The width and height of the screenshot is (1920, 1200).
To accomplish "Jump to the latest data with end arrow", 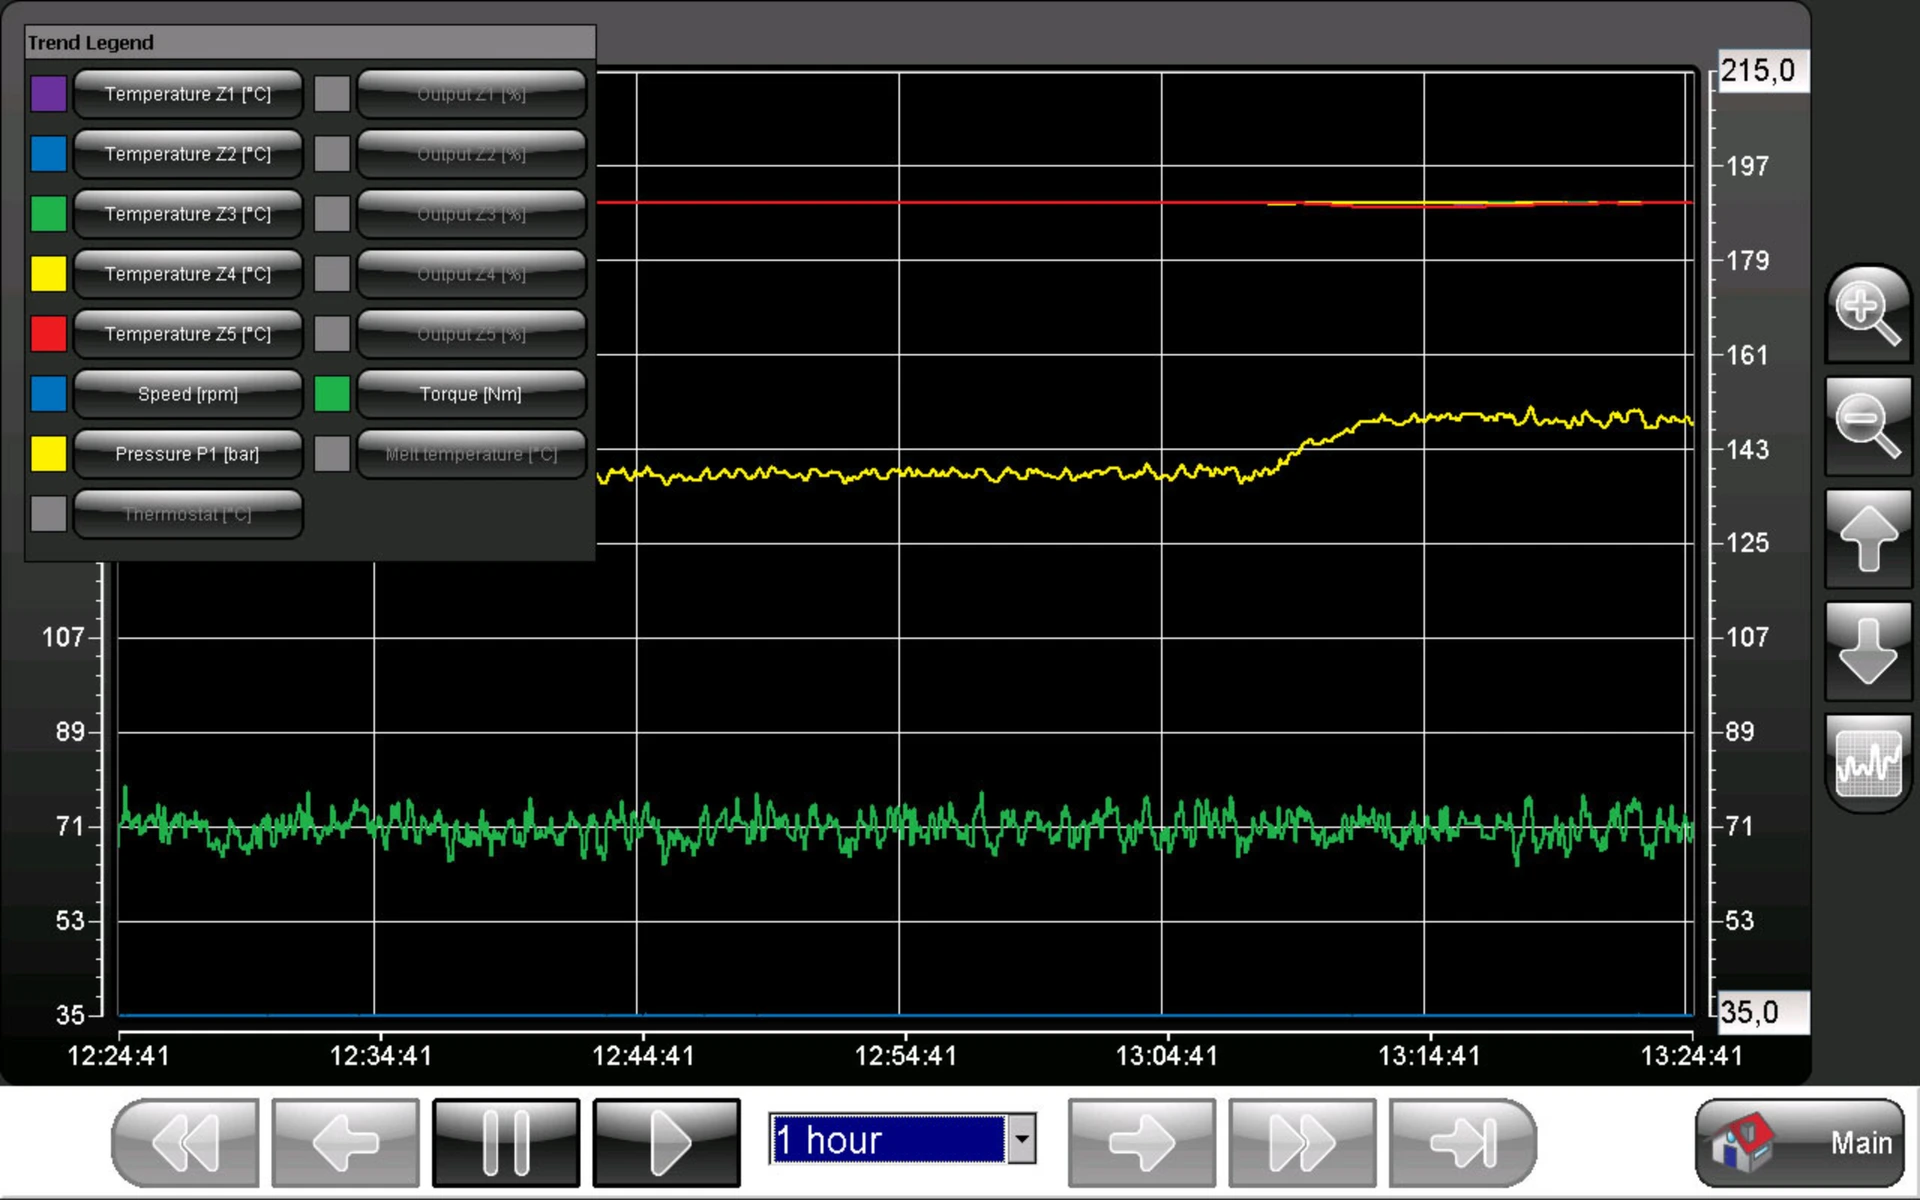I will coord(1462,1142).
